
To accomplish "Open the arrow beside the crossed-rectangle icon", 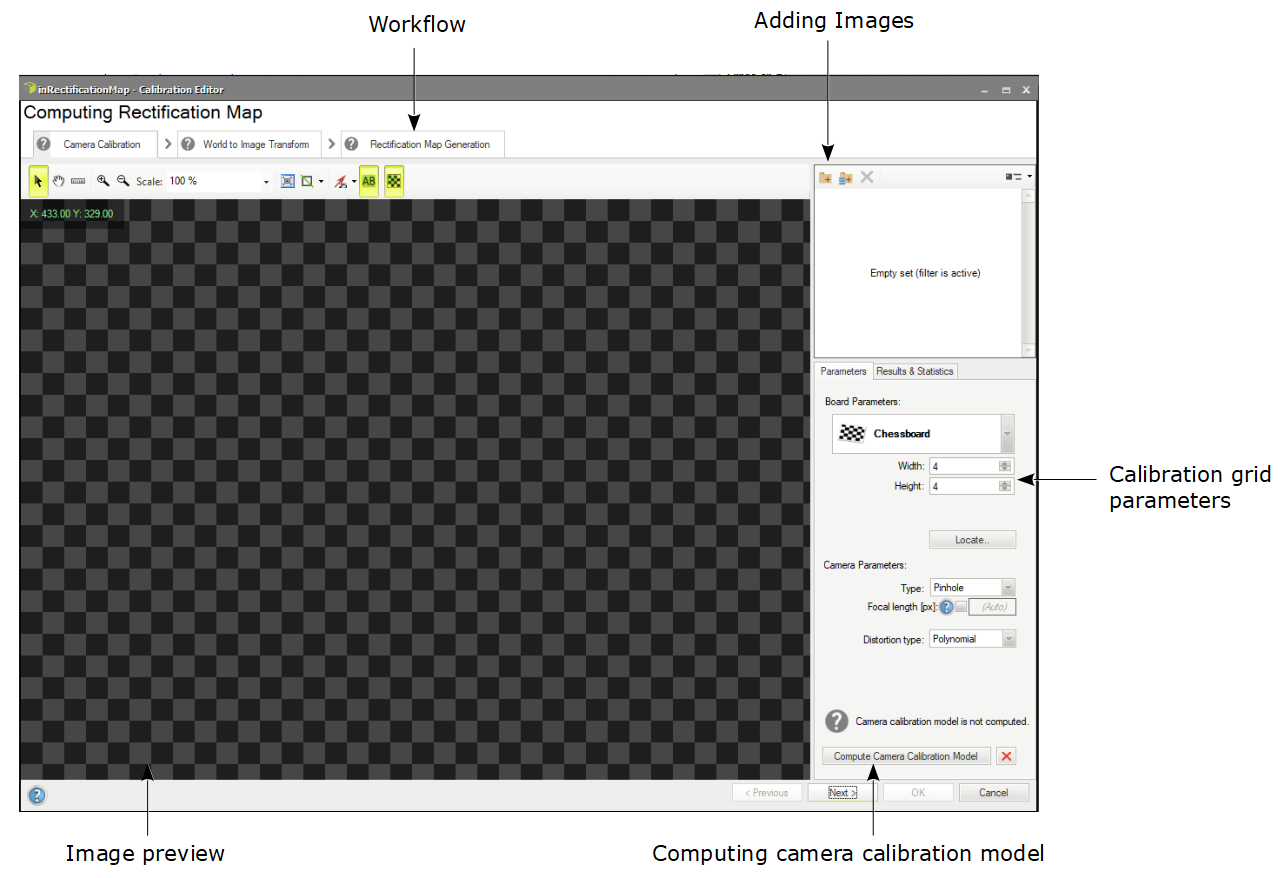I will click(321, 182).
